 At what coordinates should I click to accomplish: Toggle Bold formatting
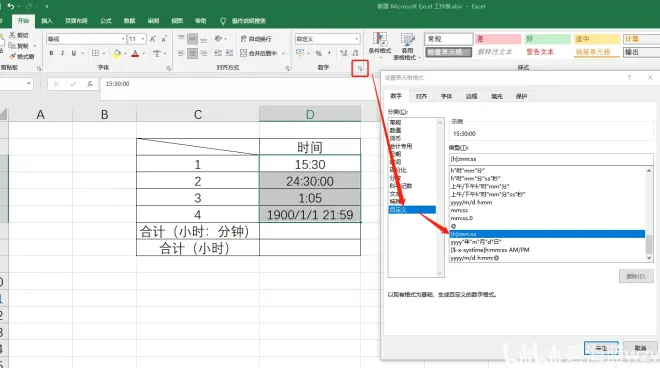point(51,53)
